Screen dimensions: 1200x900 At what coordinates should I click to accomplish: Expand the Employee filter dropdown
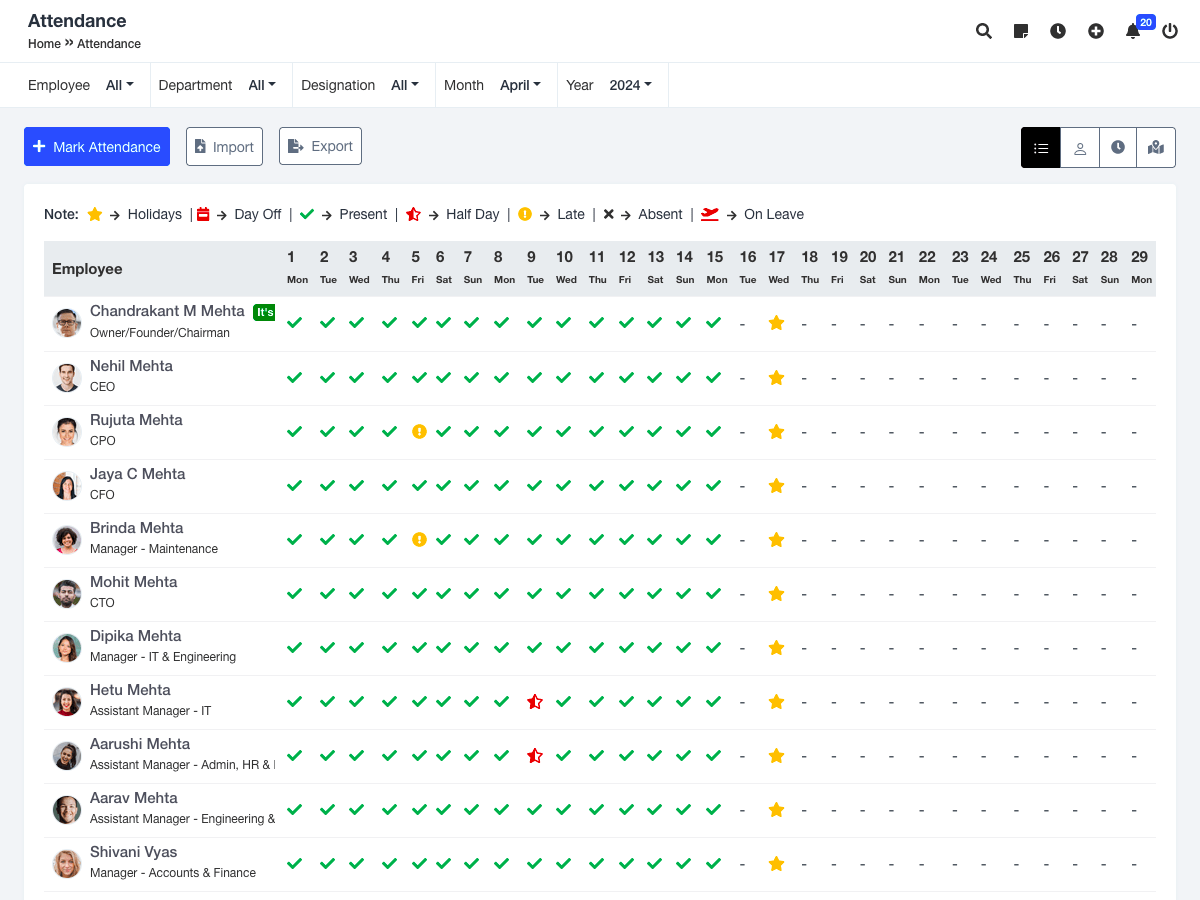pos(120,85)
